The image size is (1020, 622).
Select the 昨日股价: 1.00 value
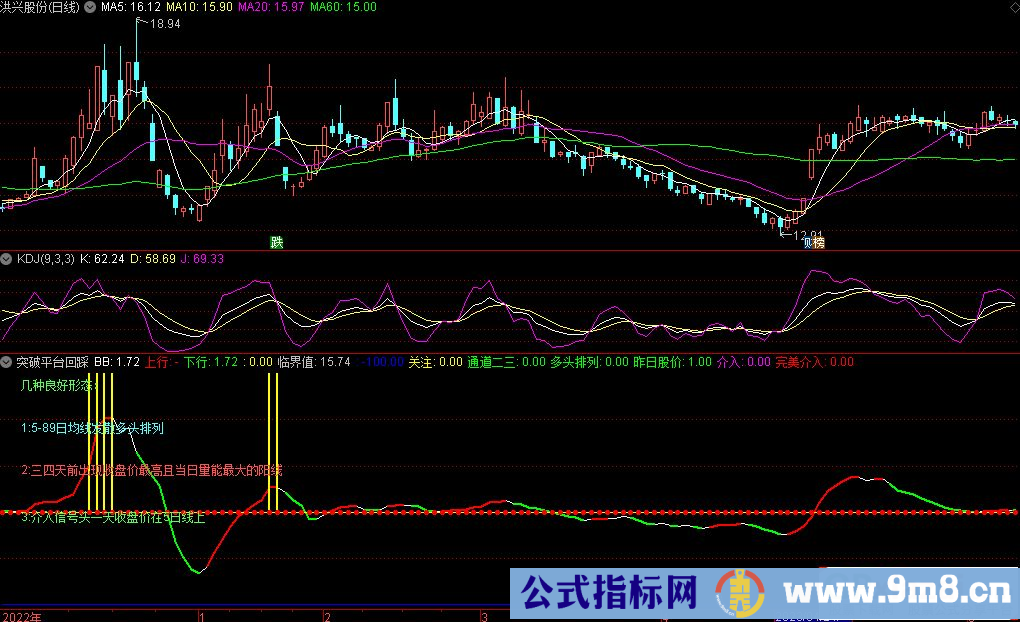point(673,362)
